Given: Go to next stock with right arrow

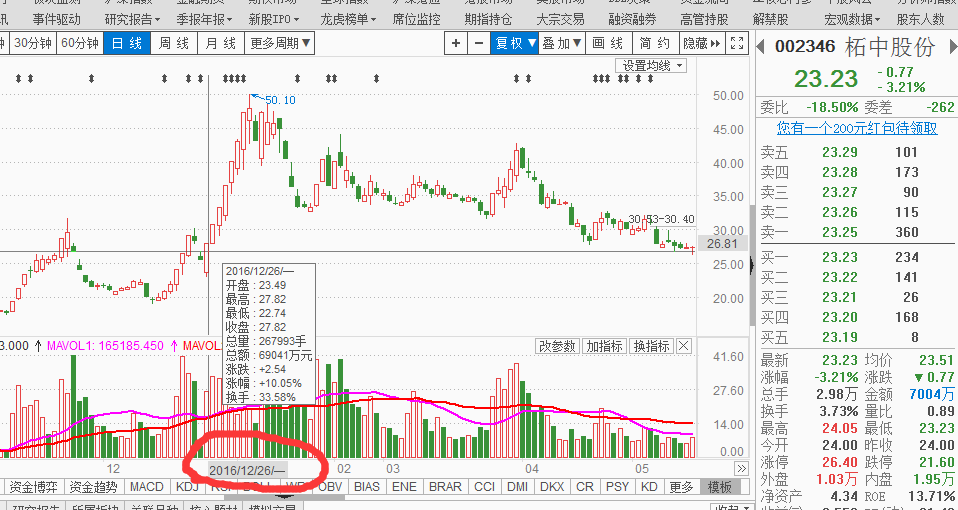Looking at the screenshot, I should coord(953,46).
